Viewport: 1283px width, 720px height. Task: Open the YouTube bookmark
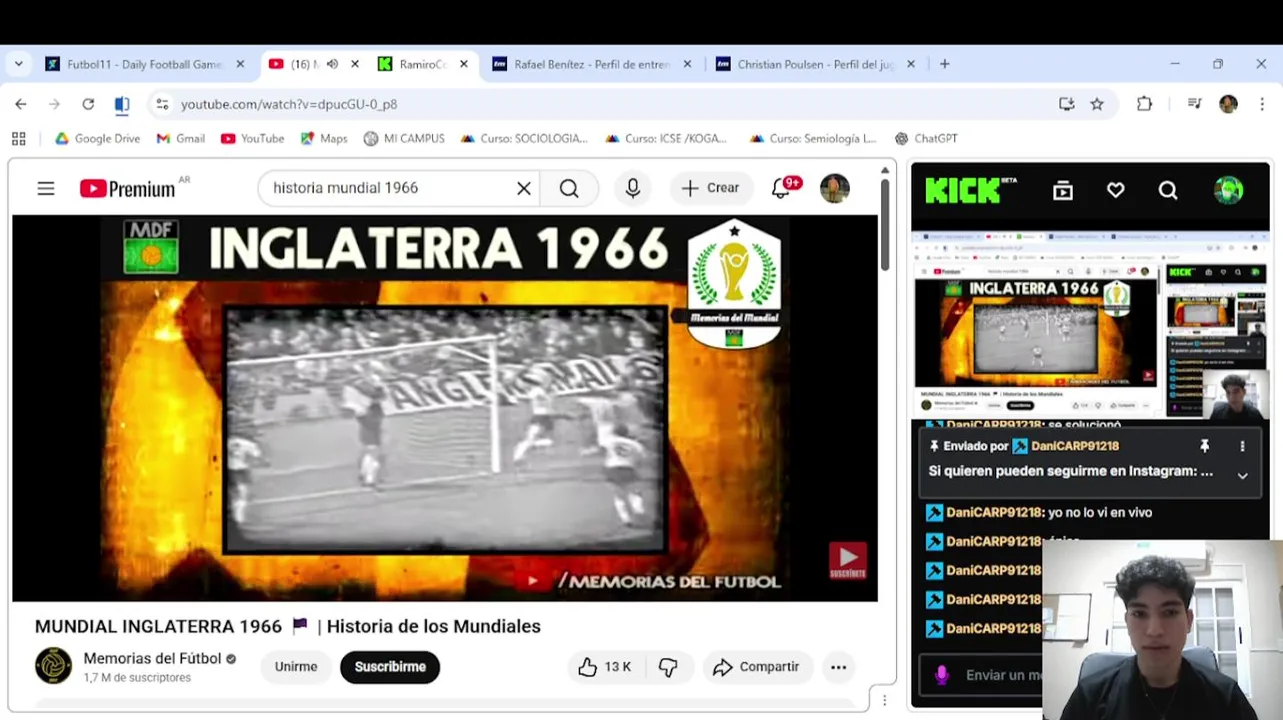pyautogui.click(x=252, y=139)
